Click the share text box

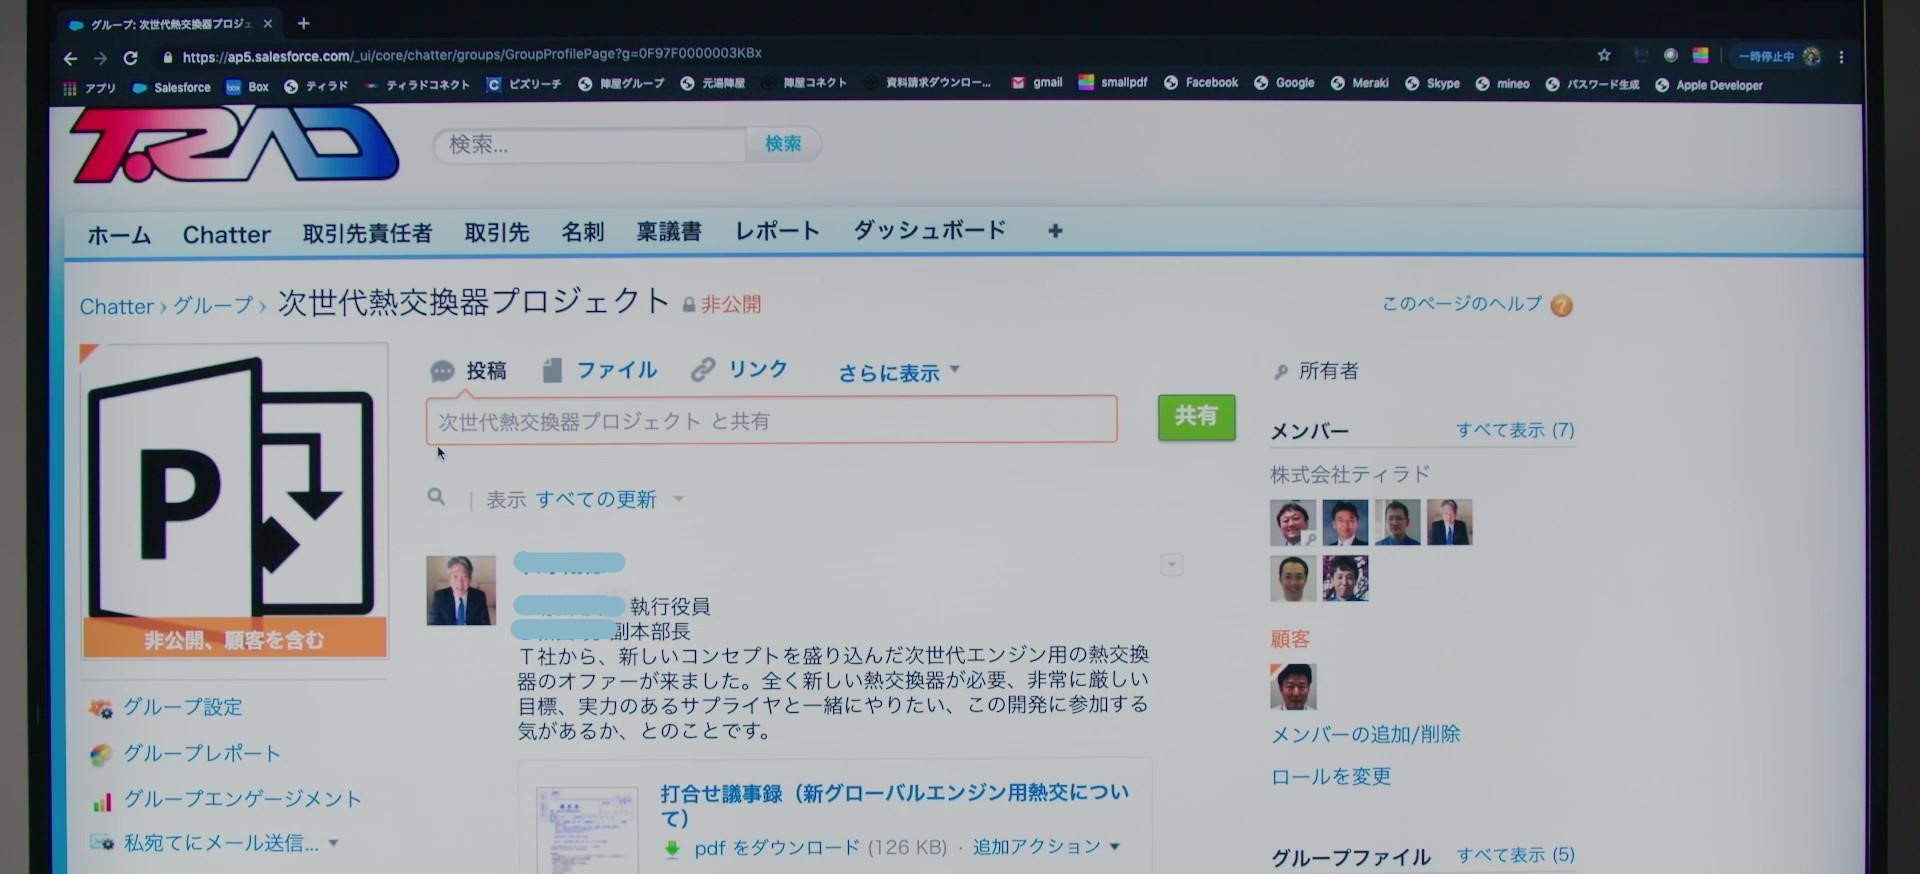(771, 420)
